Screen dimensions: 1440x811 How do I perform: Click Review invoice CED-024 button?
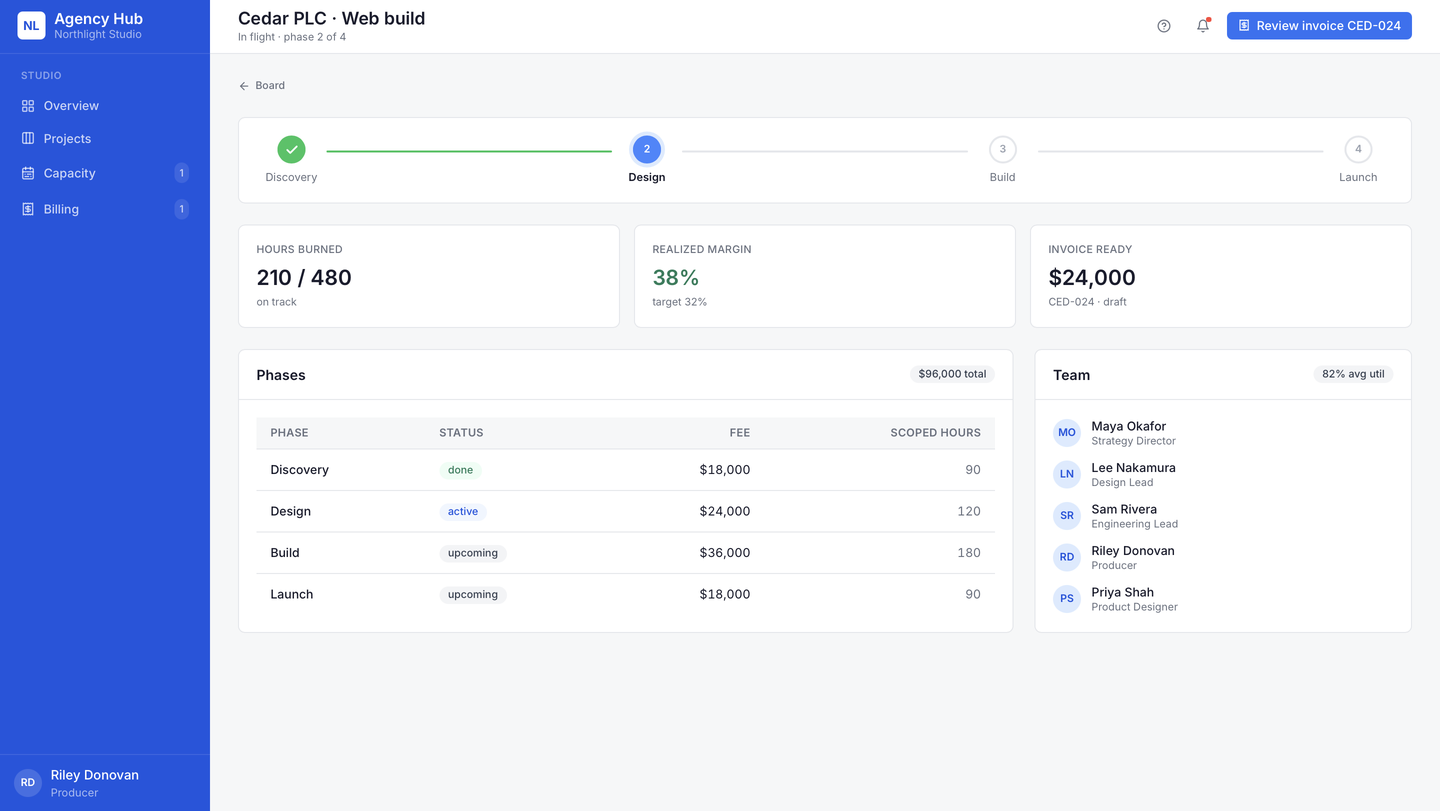tap(1319, 26)
